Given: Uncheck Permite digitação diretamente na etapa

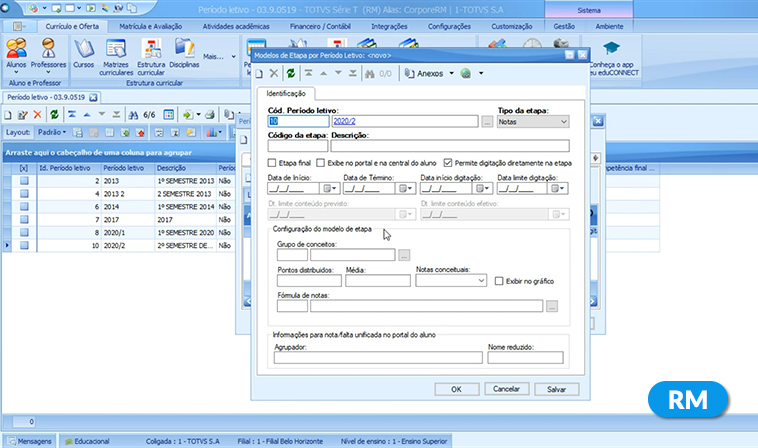Looking at the screenshot, I should [x=446, y=162].
